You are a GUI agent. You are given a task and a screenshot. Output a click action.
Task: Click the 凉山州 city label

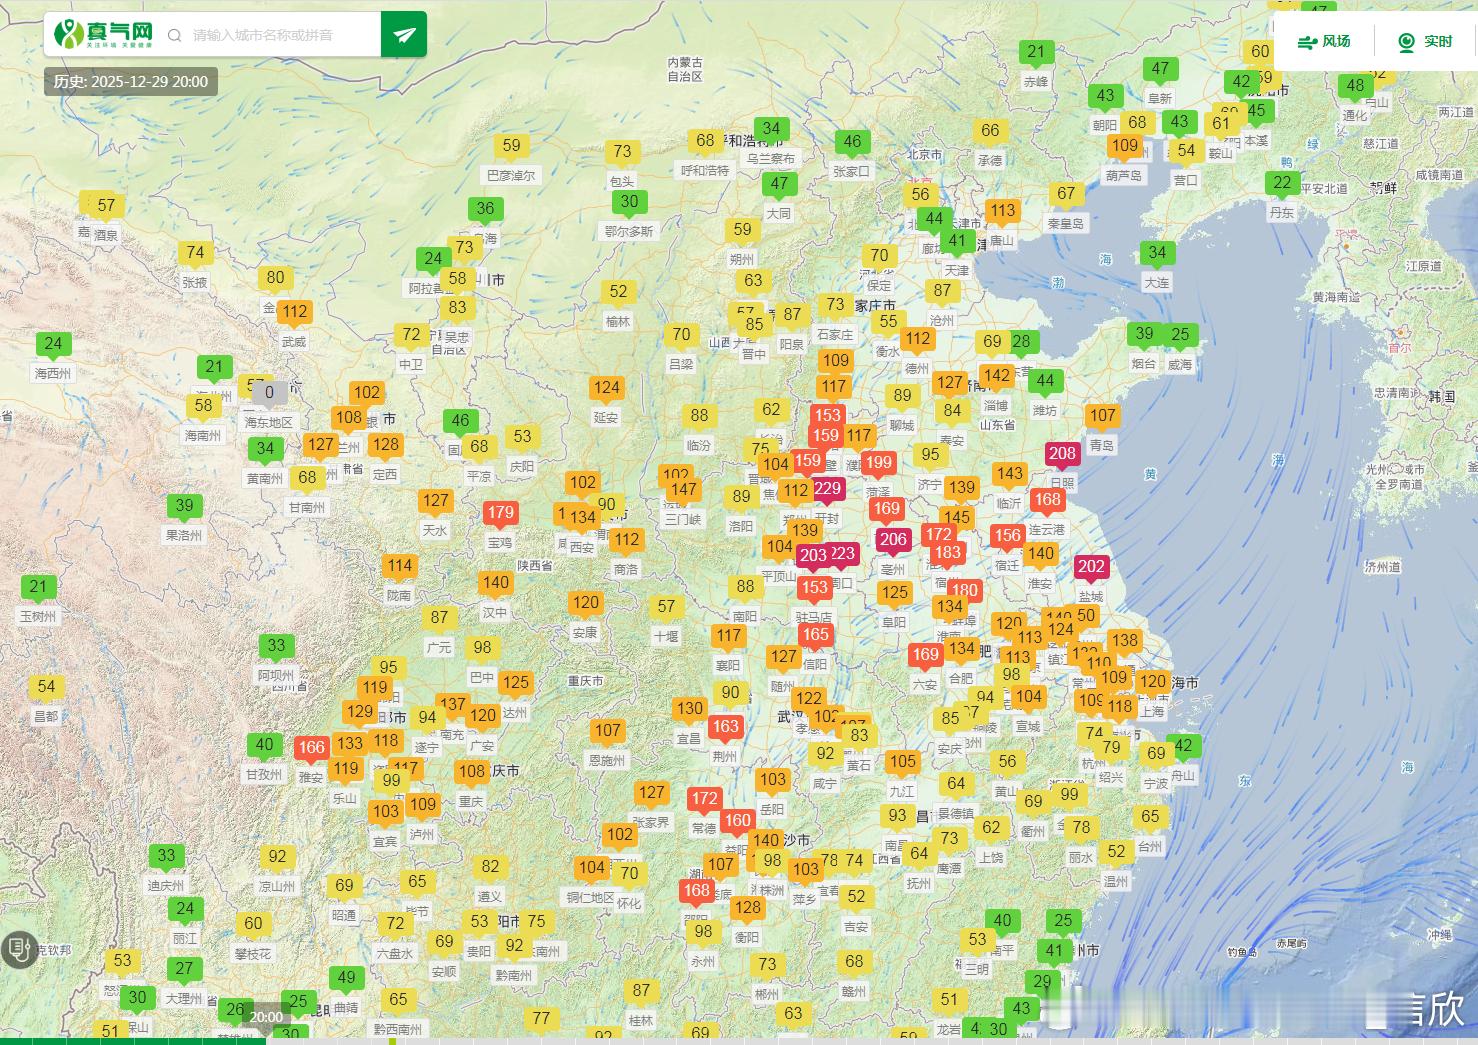(277, 886)
